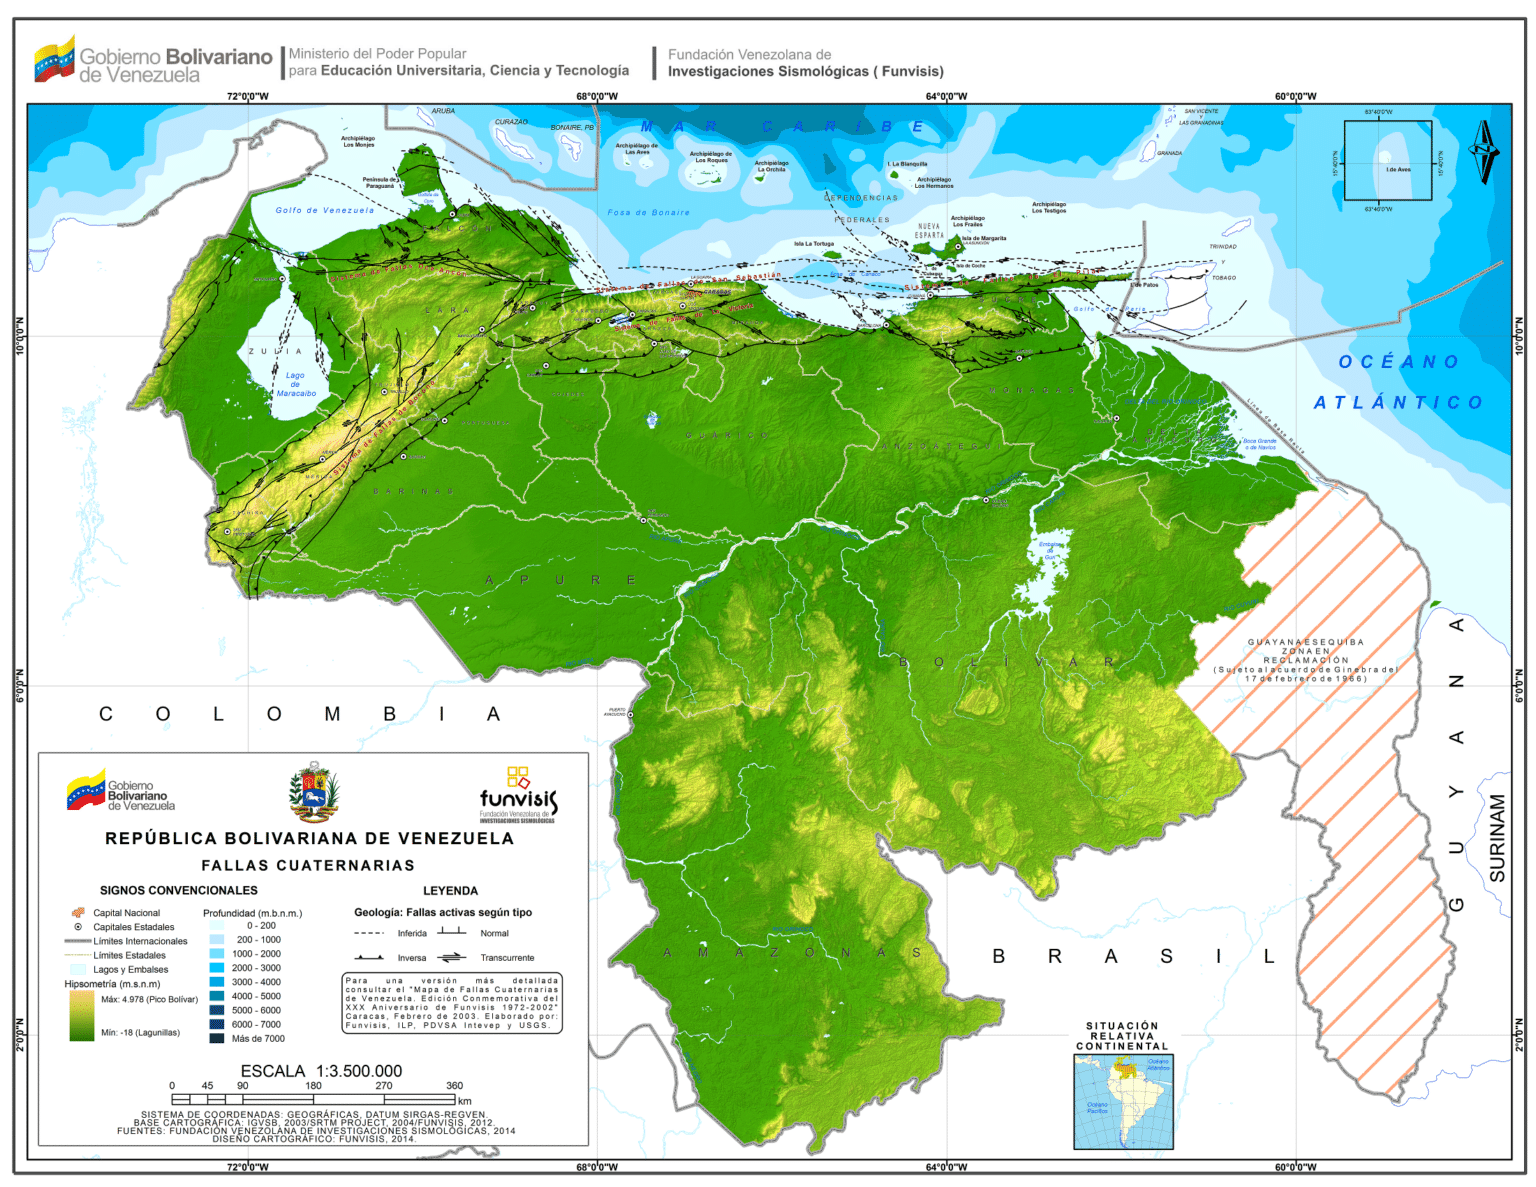Click the LEYENDA heading
Screen dimensions: 1536x1187
(450, 890)
